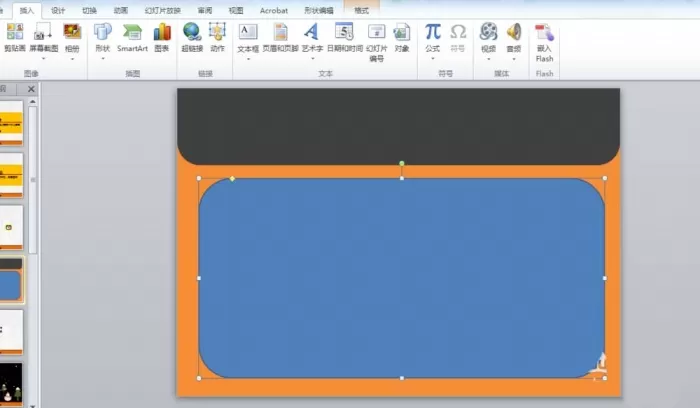Open the Shapes (形状) gallery icon
This screenshot has height=408, width=700.
tap(103, 32)
